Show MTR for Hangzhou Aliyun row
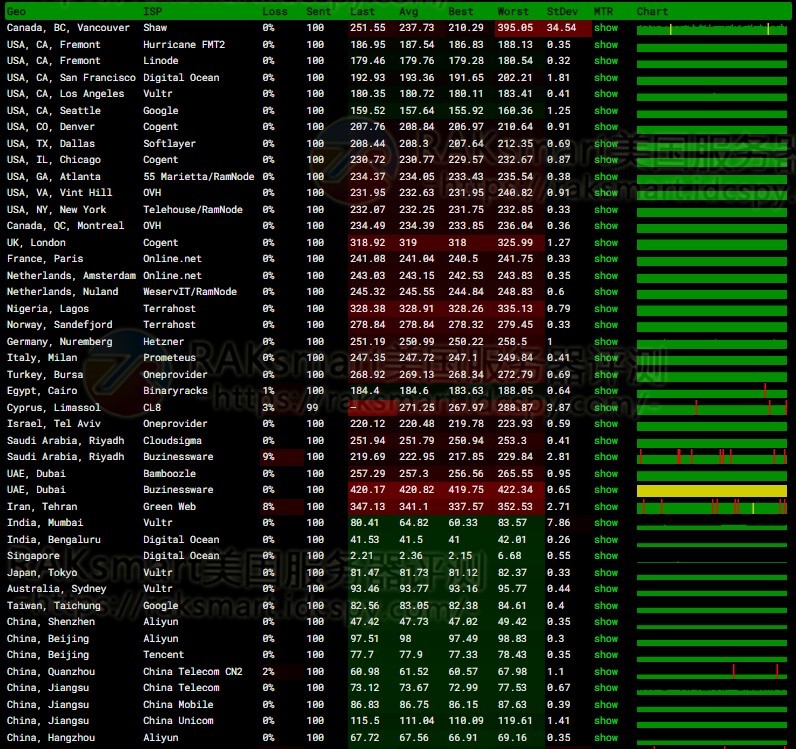 (x=606, y=738)
